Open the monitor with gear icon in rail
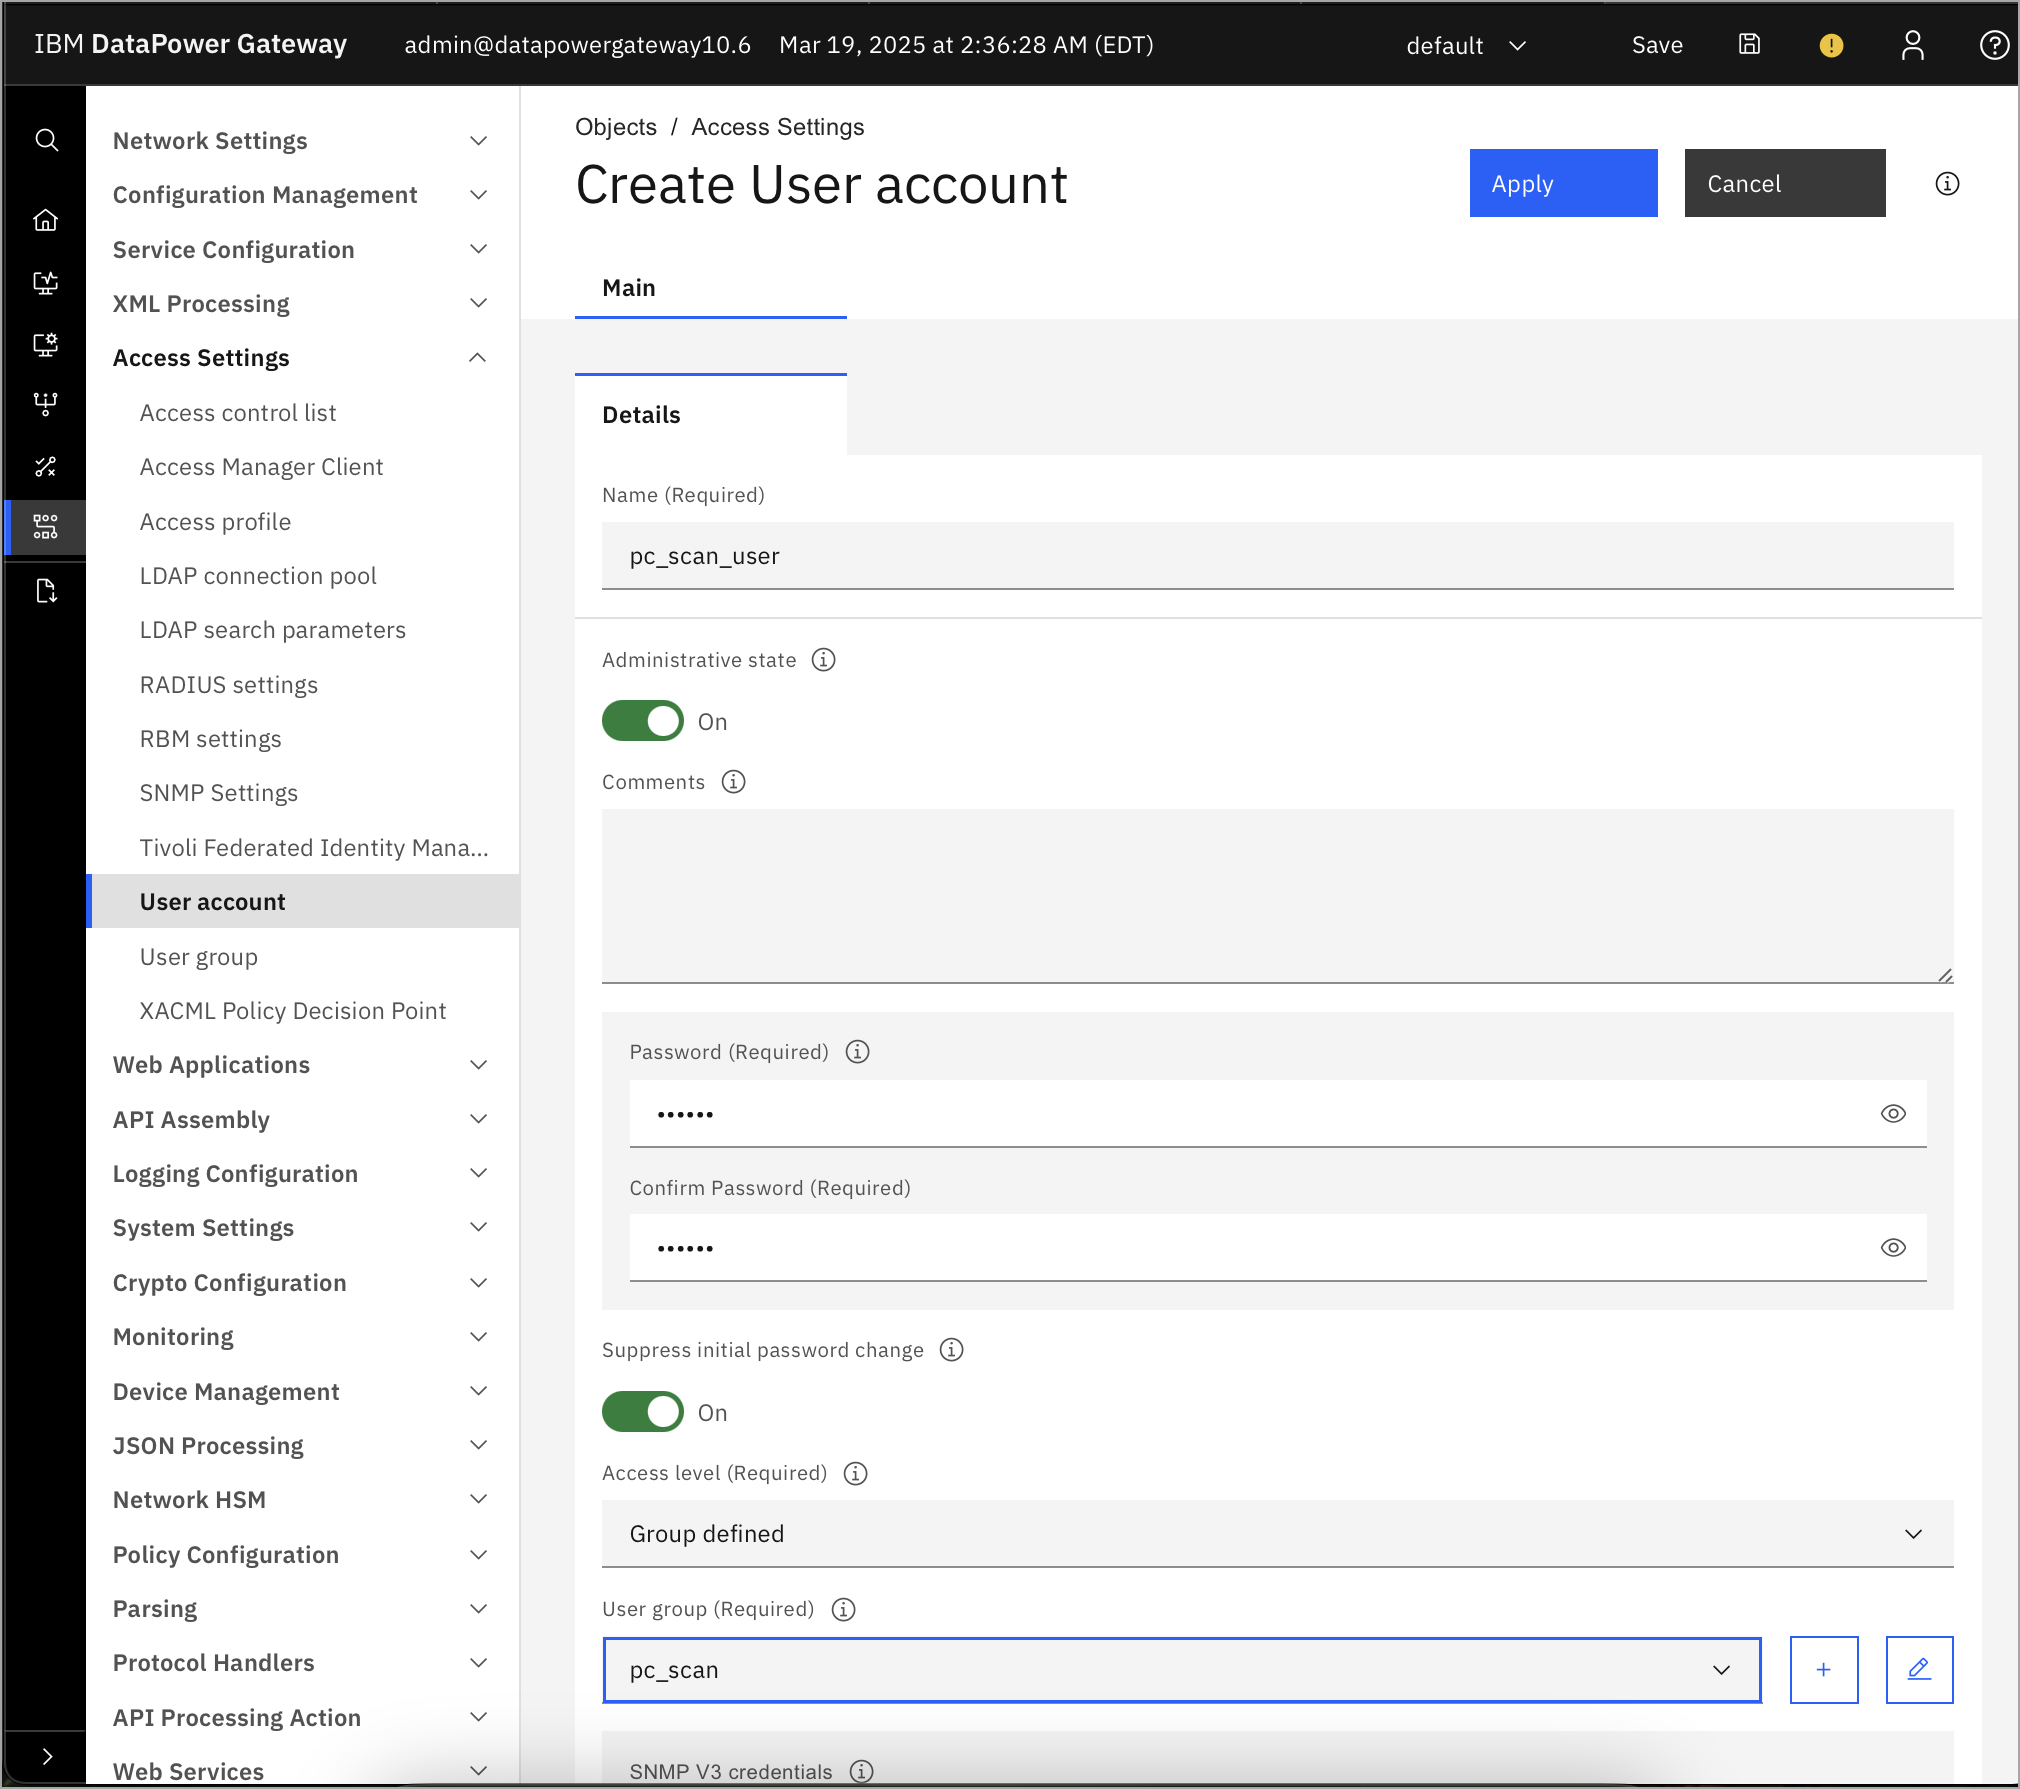Screen dimensions: 2020x1789 46,345
